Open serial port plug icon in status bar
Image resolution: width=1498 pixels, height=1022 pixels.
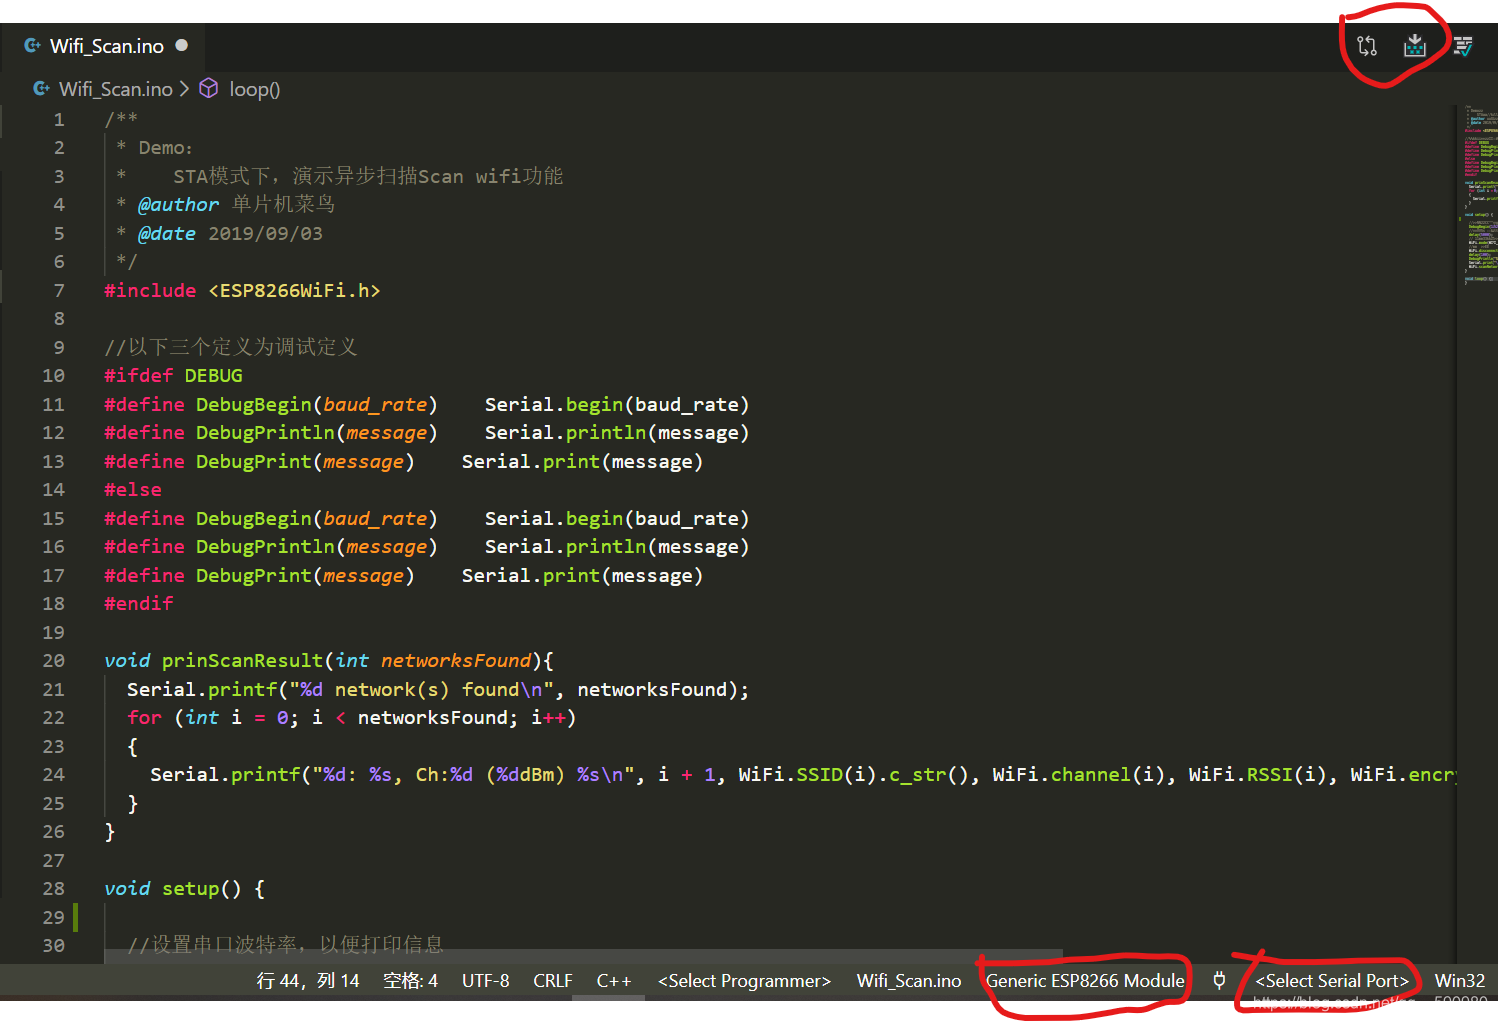coord(1219,980)
